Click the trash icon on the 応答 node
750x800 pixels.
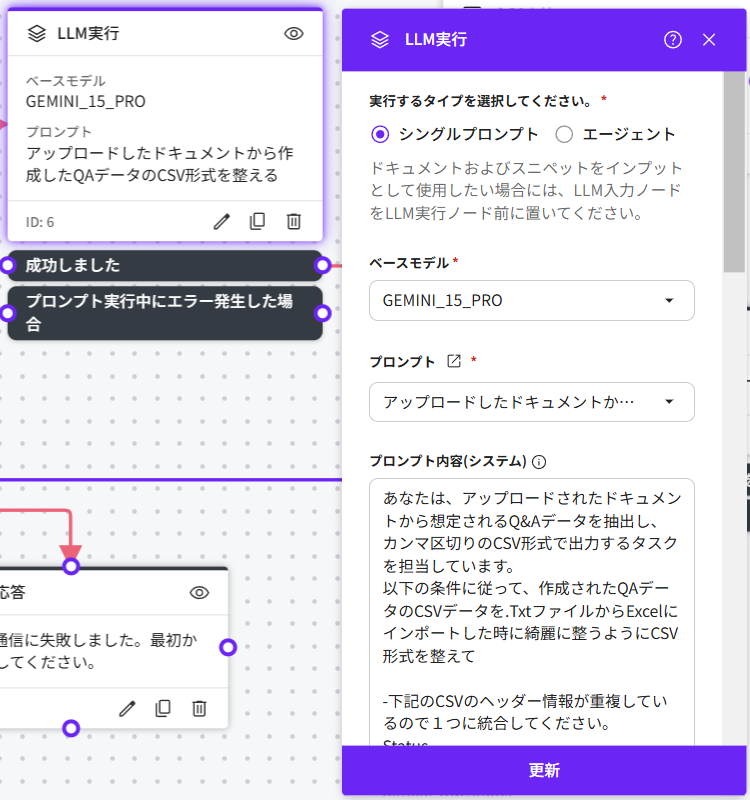coord(199,708)
